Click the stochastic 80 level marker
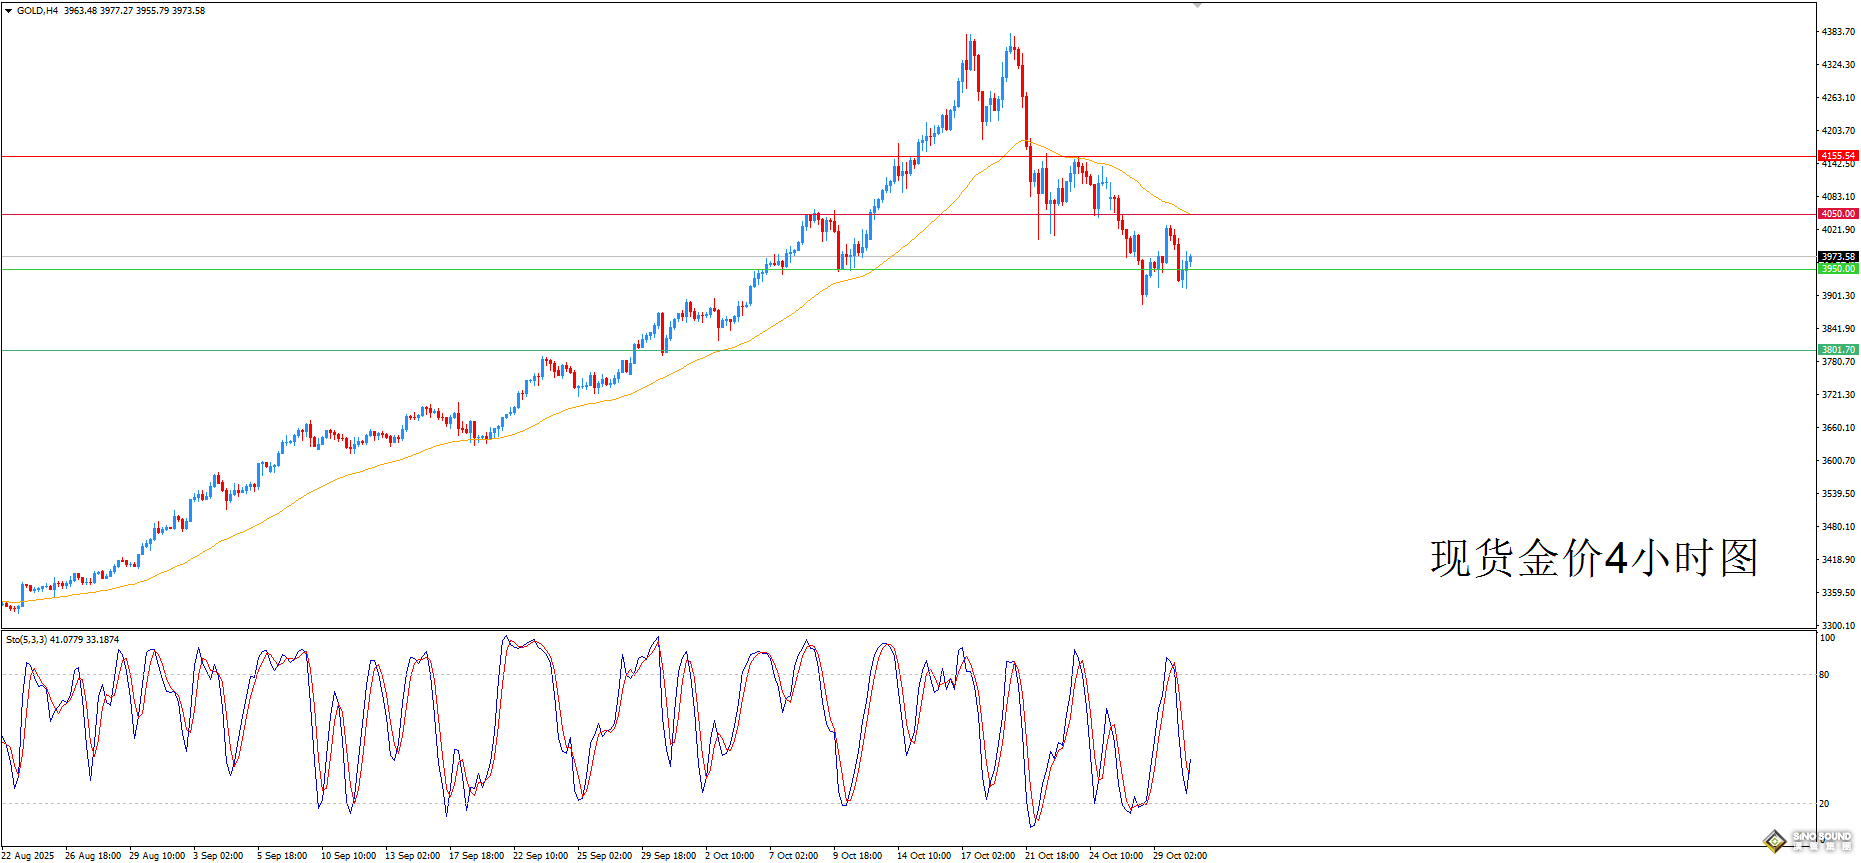Screen dimensions: 1861x863 point(1825,675)
